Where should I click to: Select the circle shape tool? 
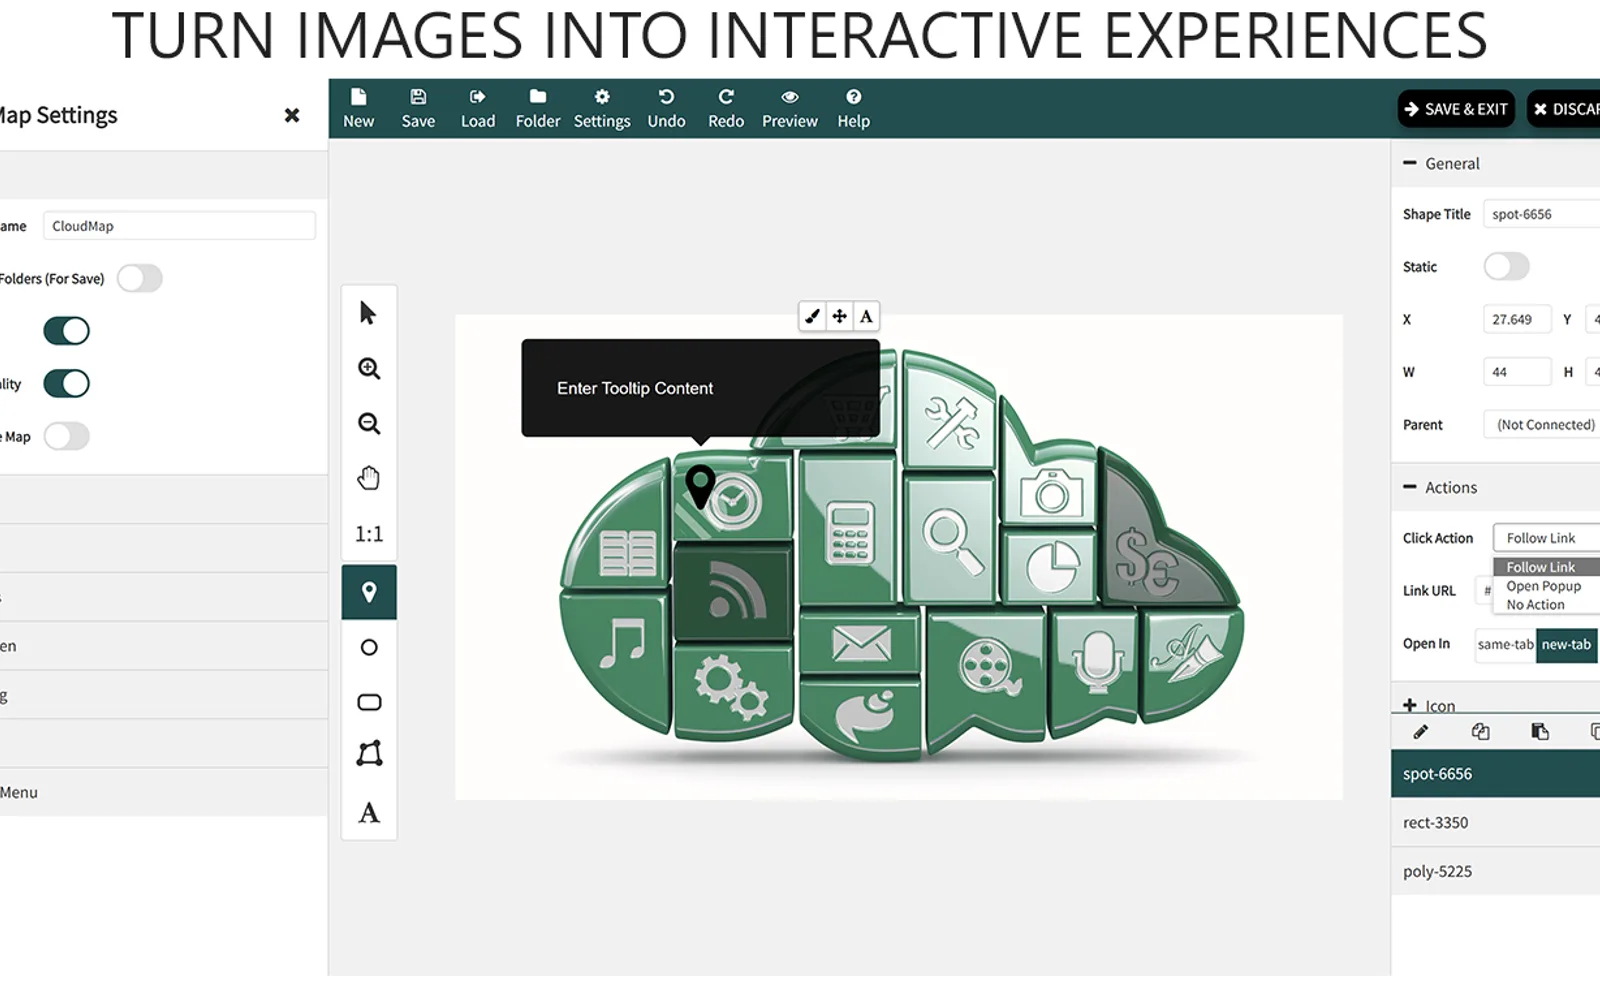369,648
